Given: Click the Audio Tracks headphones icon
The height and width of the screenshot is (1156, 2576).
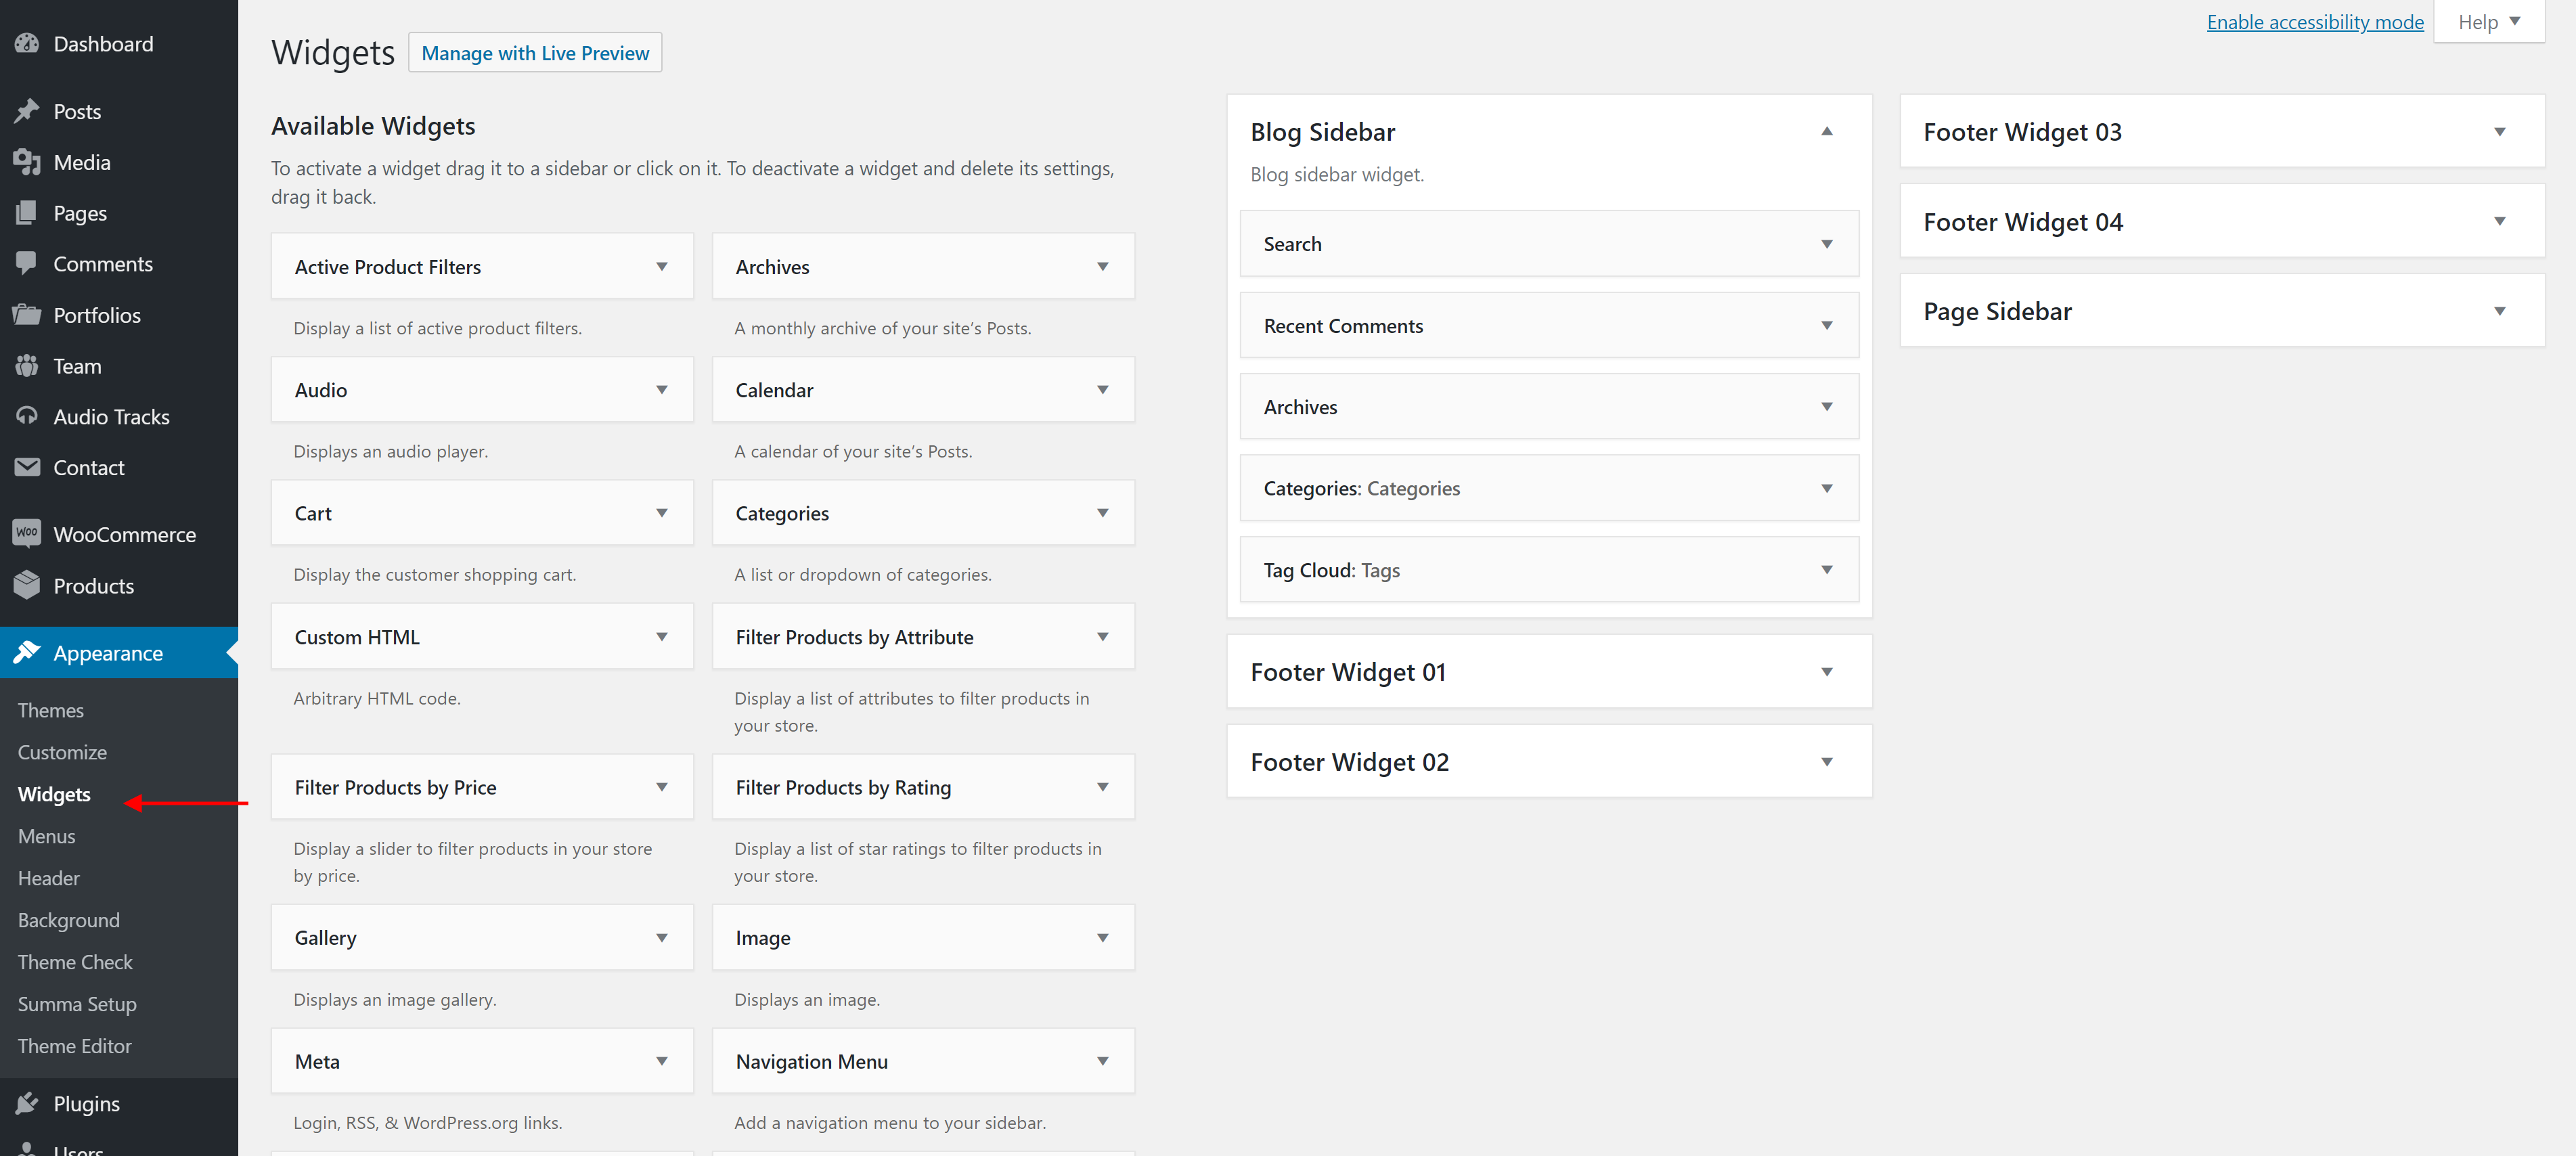Looking at the screenshot, I should click(27, 416).
